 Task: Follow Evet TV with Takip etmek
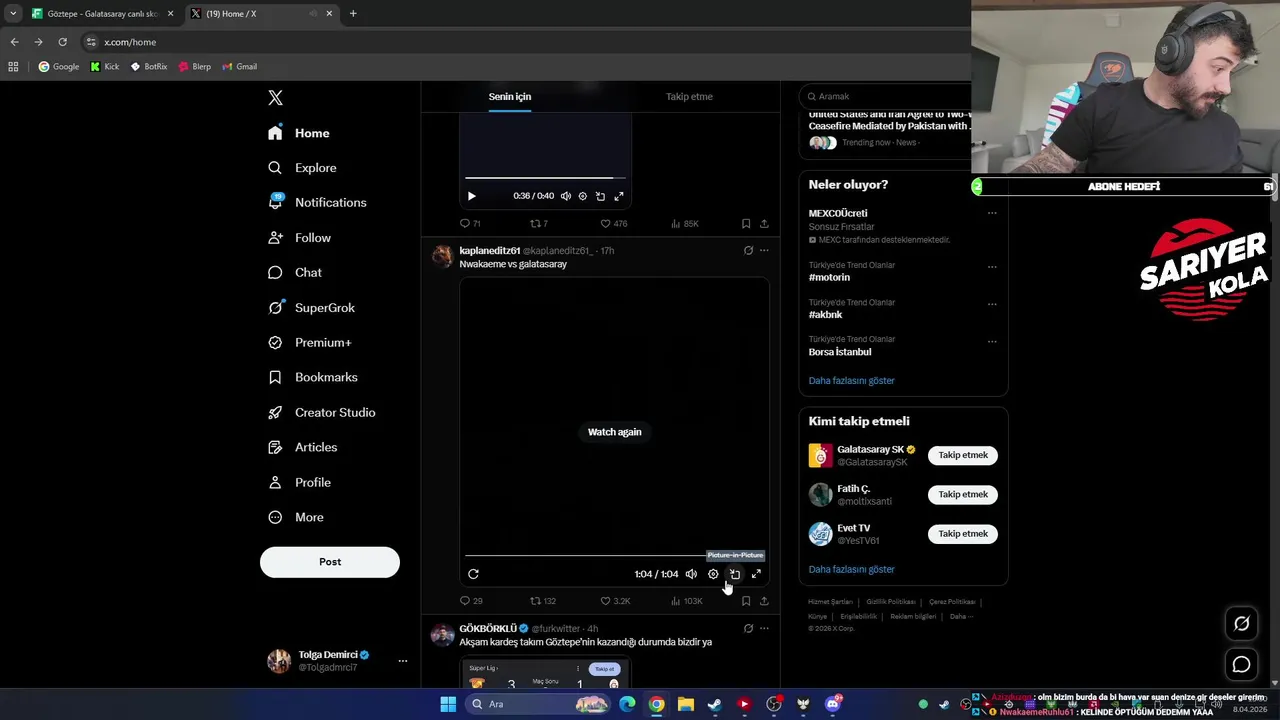click(963, 534)
